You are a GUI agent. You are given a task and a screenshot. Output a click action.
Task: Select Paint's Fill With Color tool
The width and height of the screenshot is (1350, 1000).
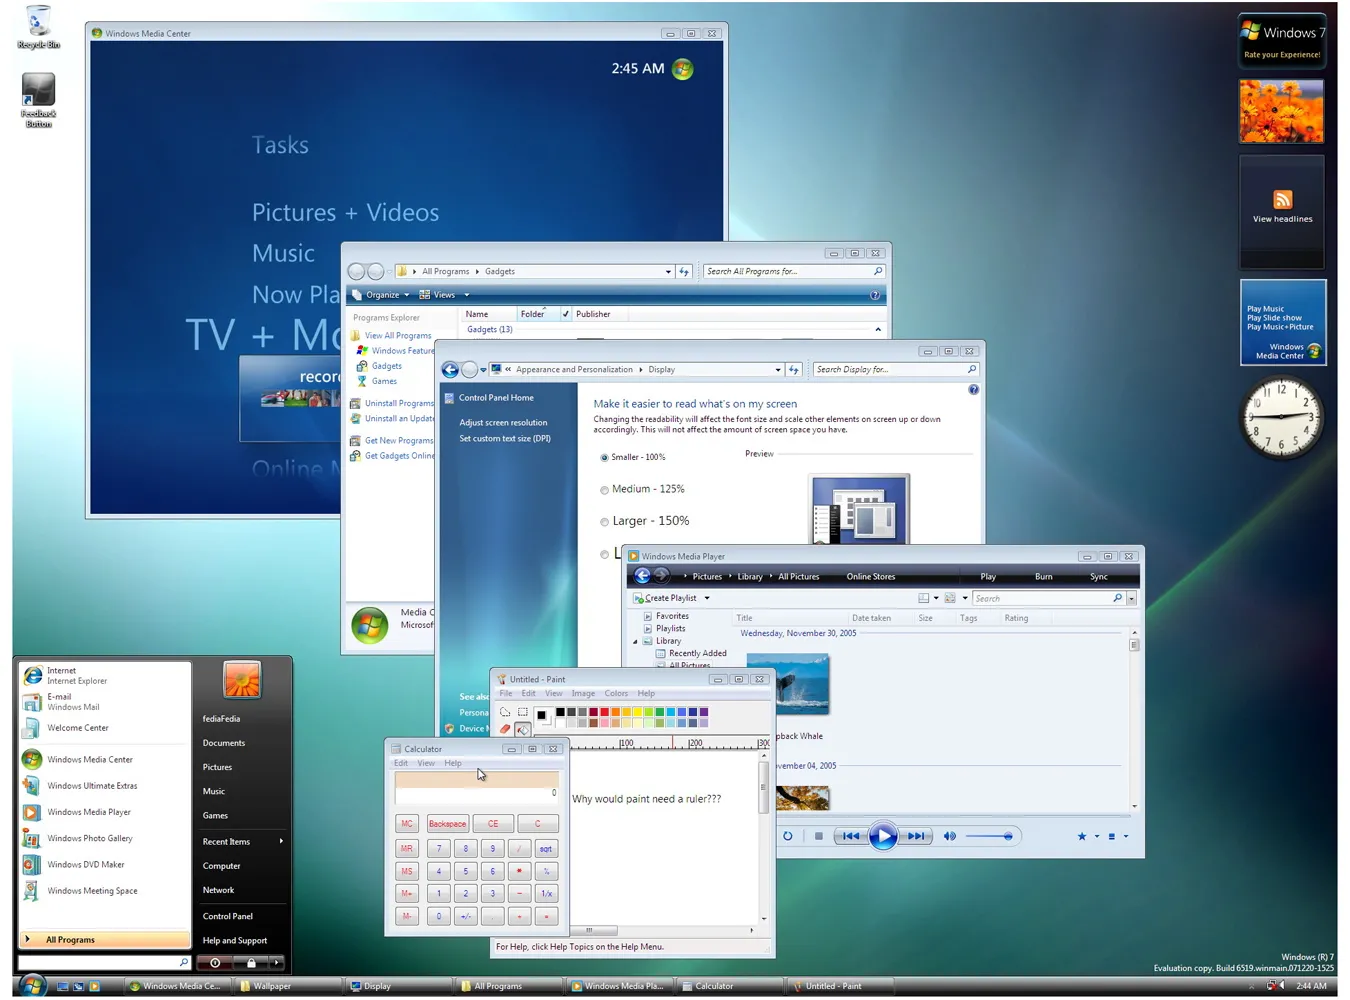(x=523, y=729)
